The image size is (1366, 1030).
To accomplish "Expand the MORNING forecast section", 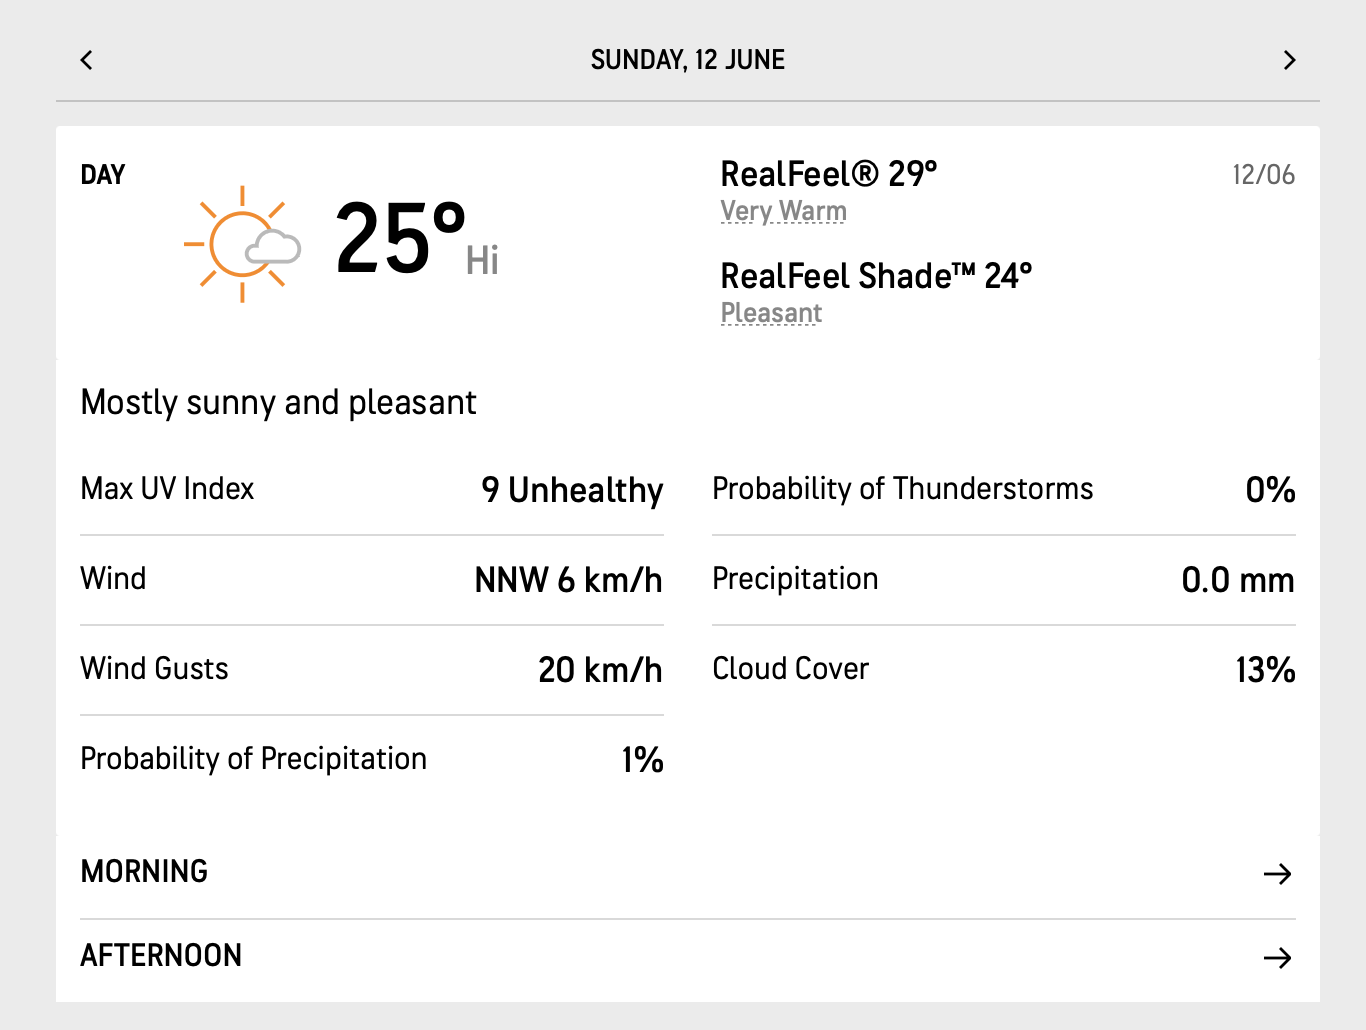I will [x=145, y=872].
